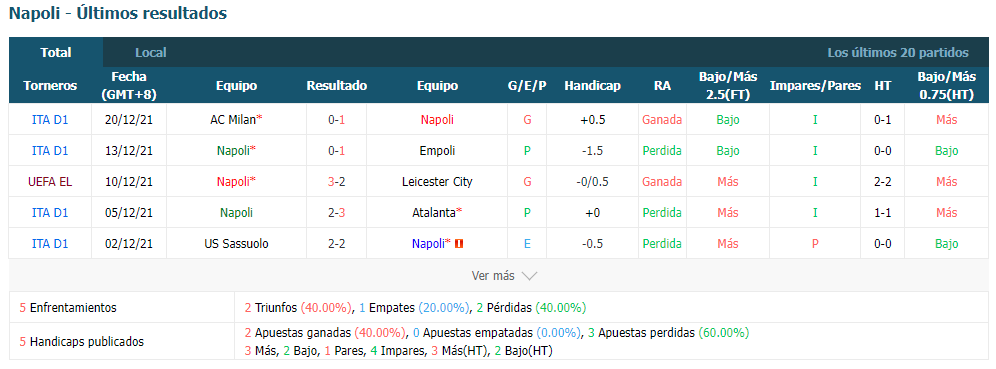Expand the Ver más chevron arrow
996x369 pixels.
coord(529,276)
